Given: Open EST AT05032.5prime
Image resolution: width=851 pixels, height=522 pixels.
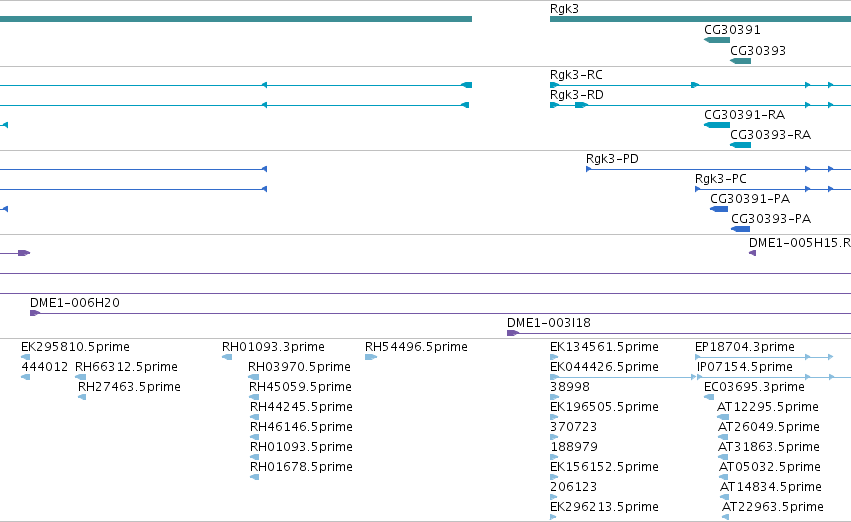Looking at the screenshot, I should pyautogui.click(x=723, y=477).
